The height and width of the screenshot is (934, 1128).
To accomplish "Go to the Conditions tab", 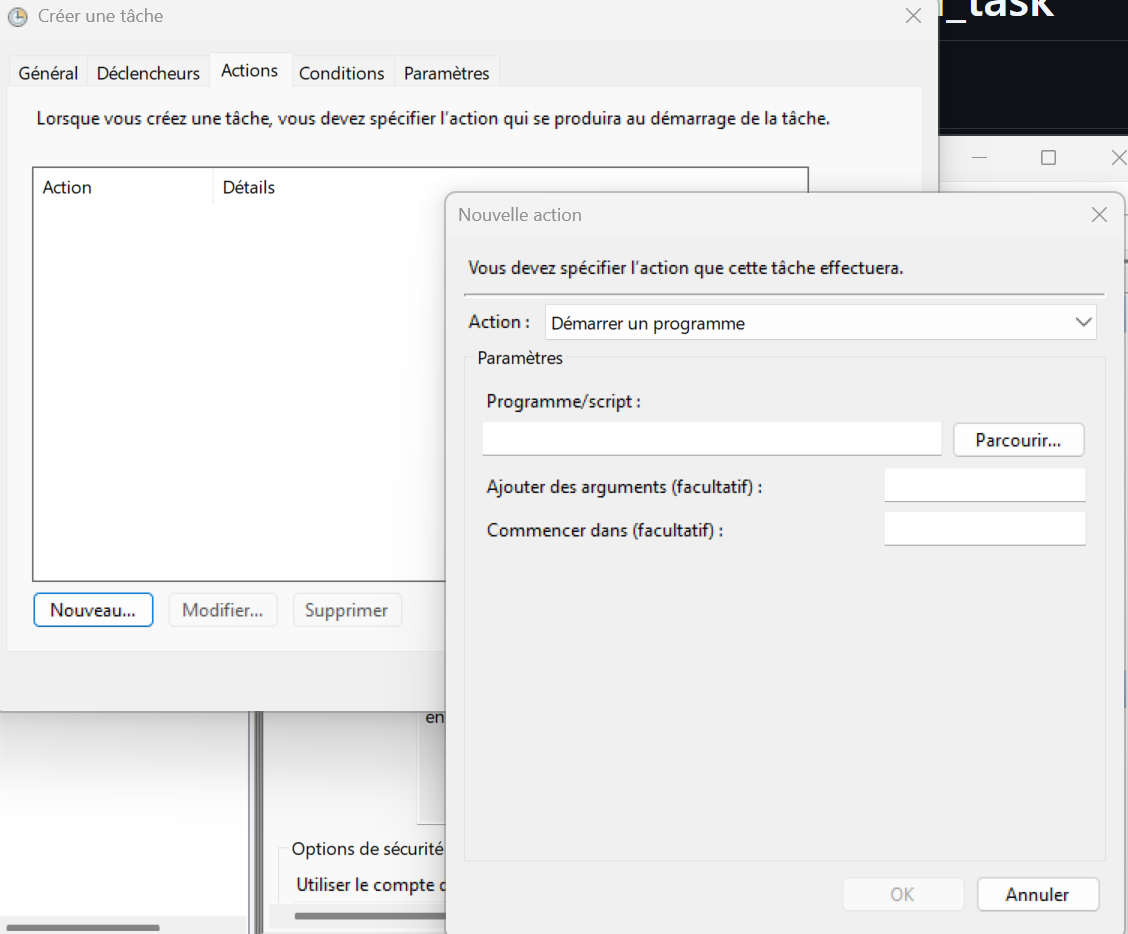I will point(342,73).
